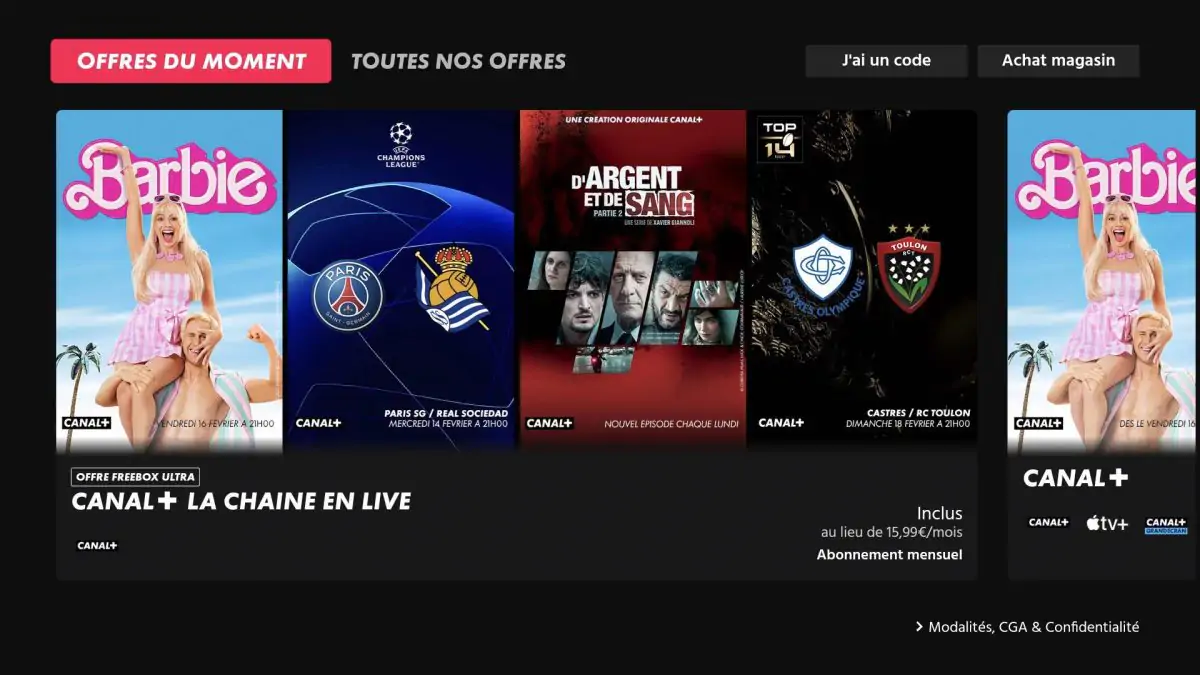The image size is (1200, 675).
Task: Select the Achat magasin button
Action: [1058, 60]
